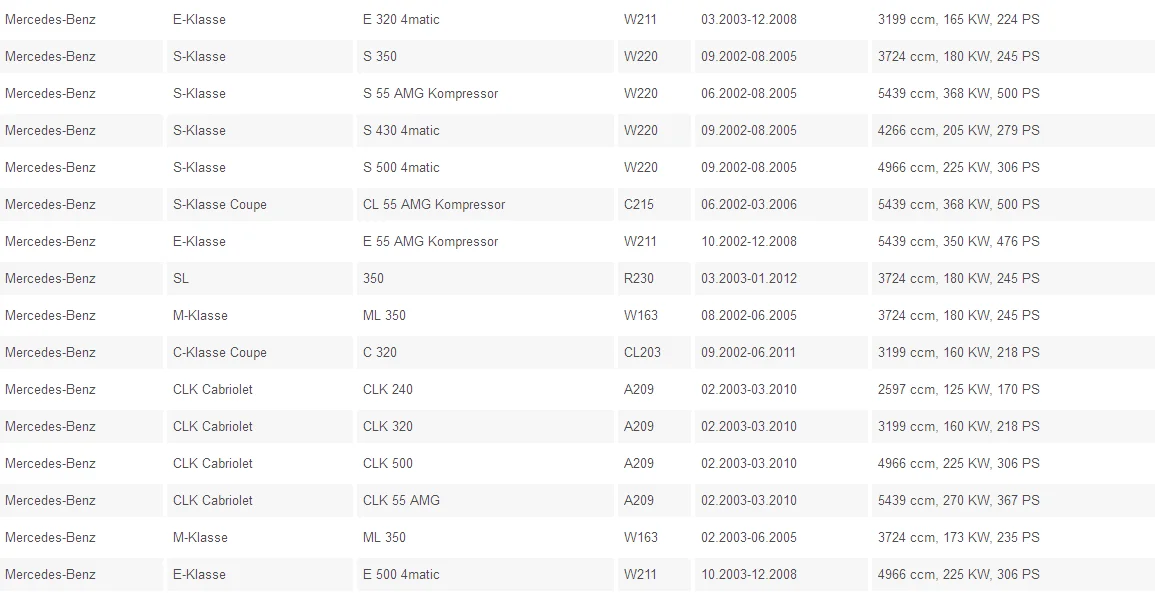
Task: Click the E 55 AMG Kompressor entry
Action: tap(485, 241)
